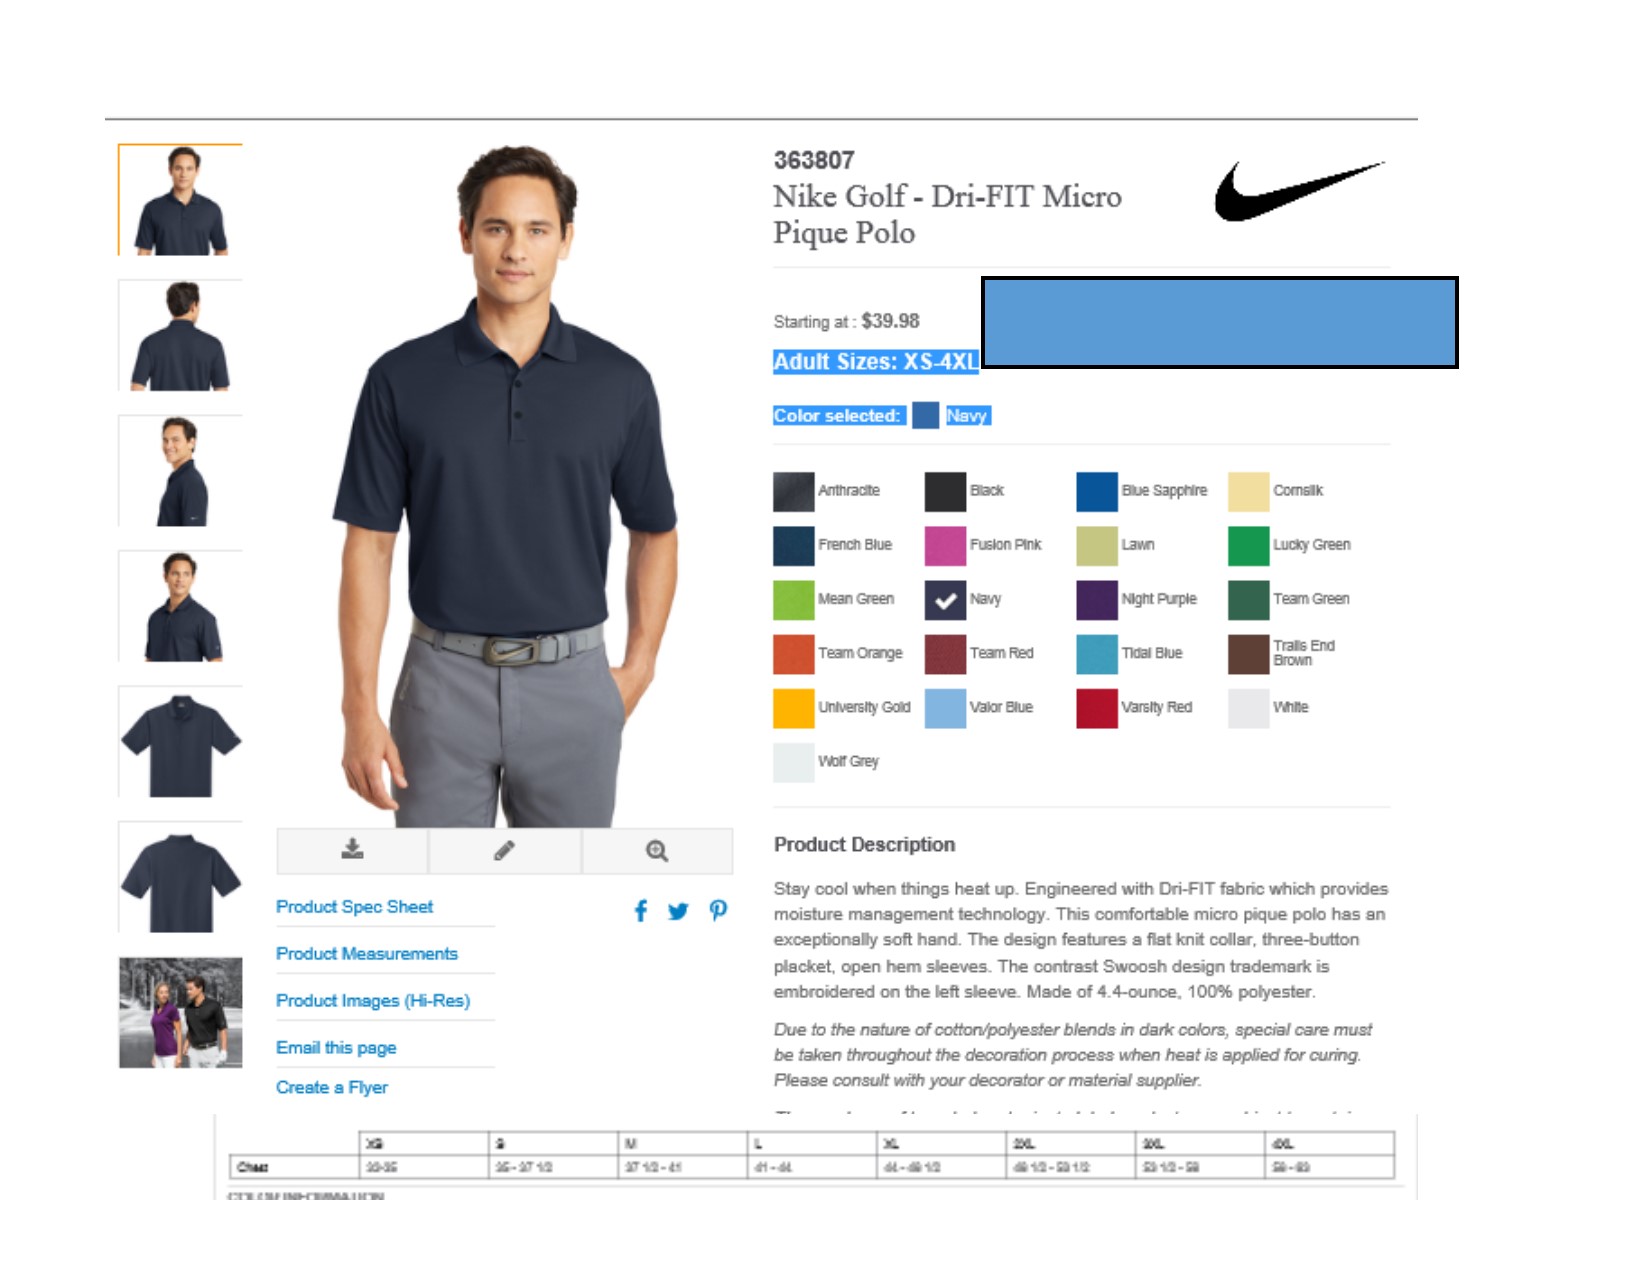View the back-view model thumbnail
Image resolution: width=1650 pixels, height=1275 pixels.
coord(181,335)
